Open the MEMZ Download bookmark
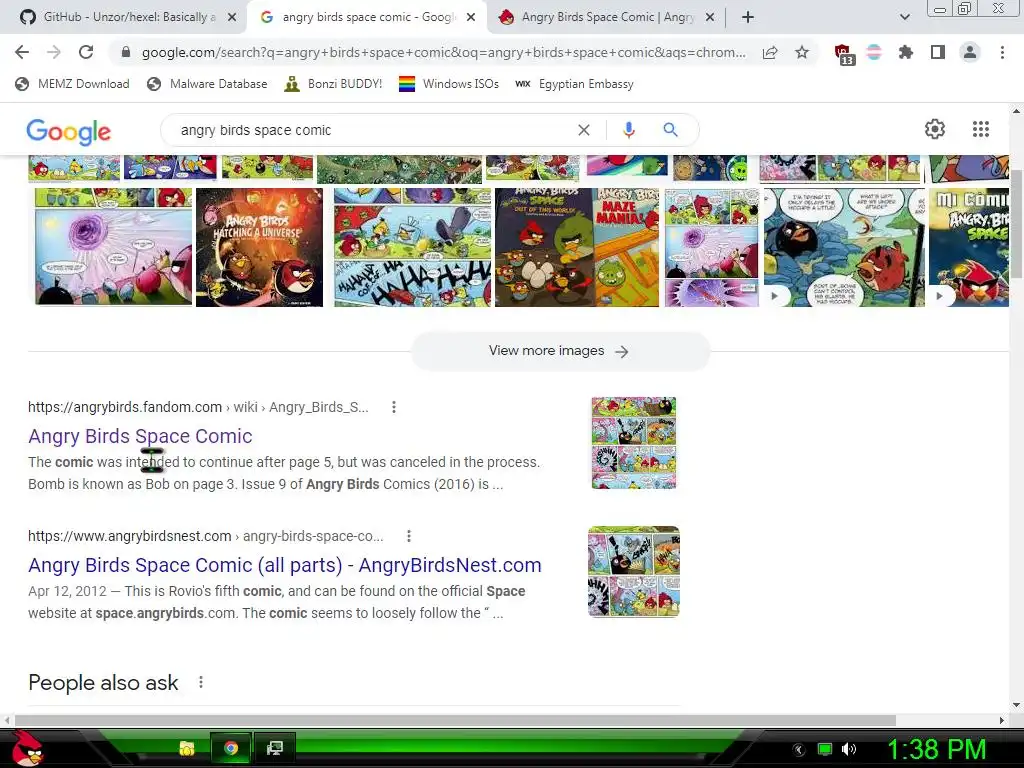This screenshot has height=768, width=1024. point(72,84)
